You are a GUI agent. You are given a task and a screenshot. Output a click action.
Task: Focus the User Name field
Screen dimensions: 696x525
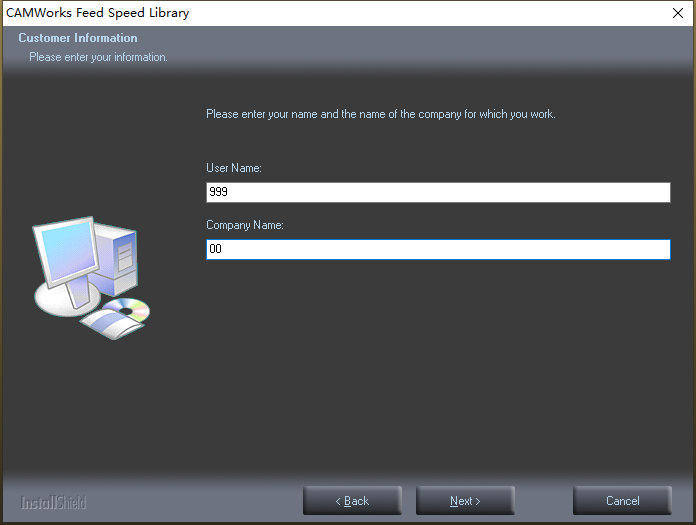point(438,192)
